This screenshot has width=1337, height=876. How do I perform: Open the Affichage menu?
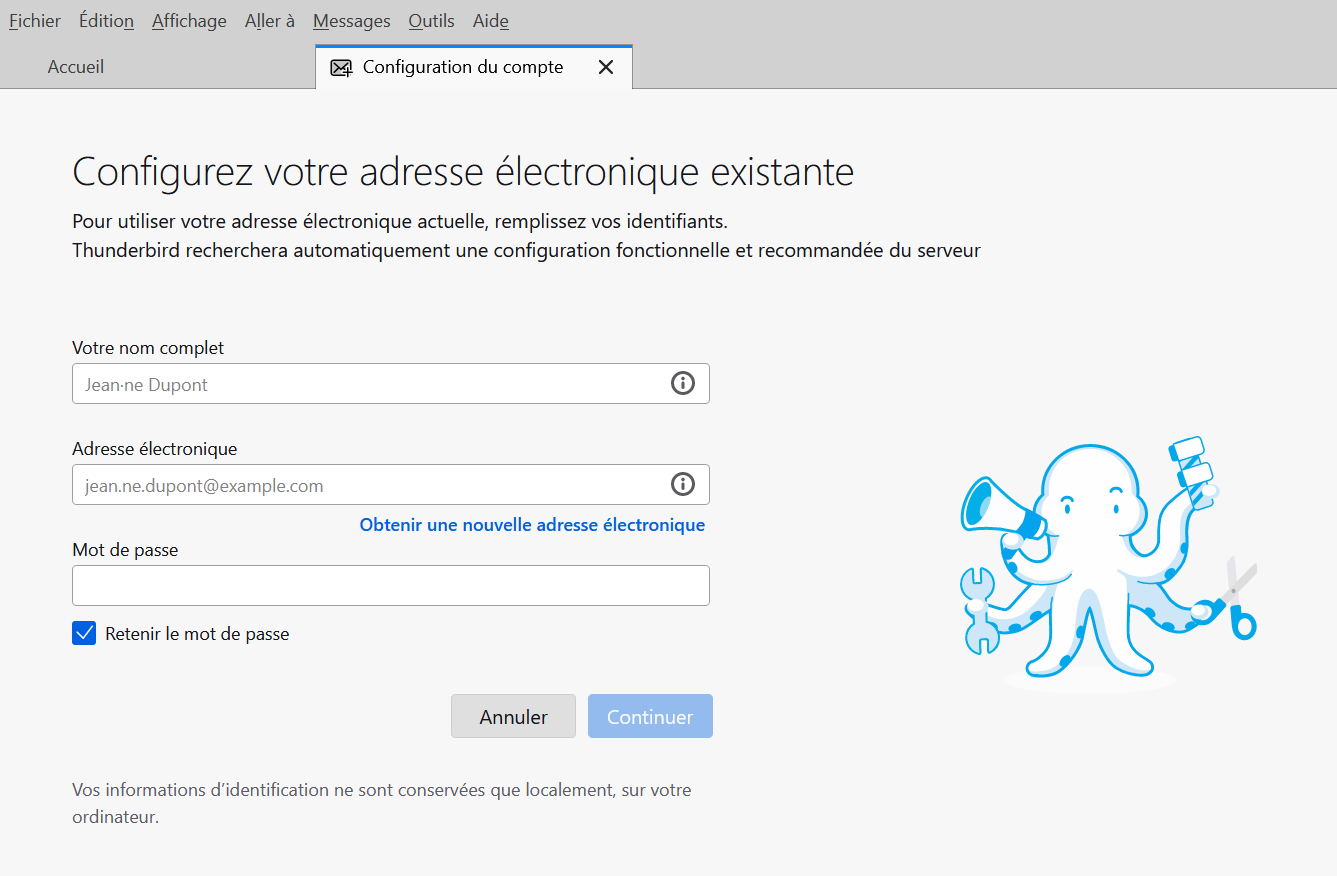click(x=189, y=21)
